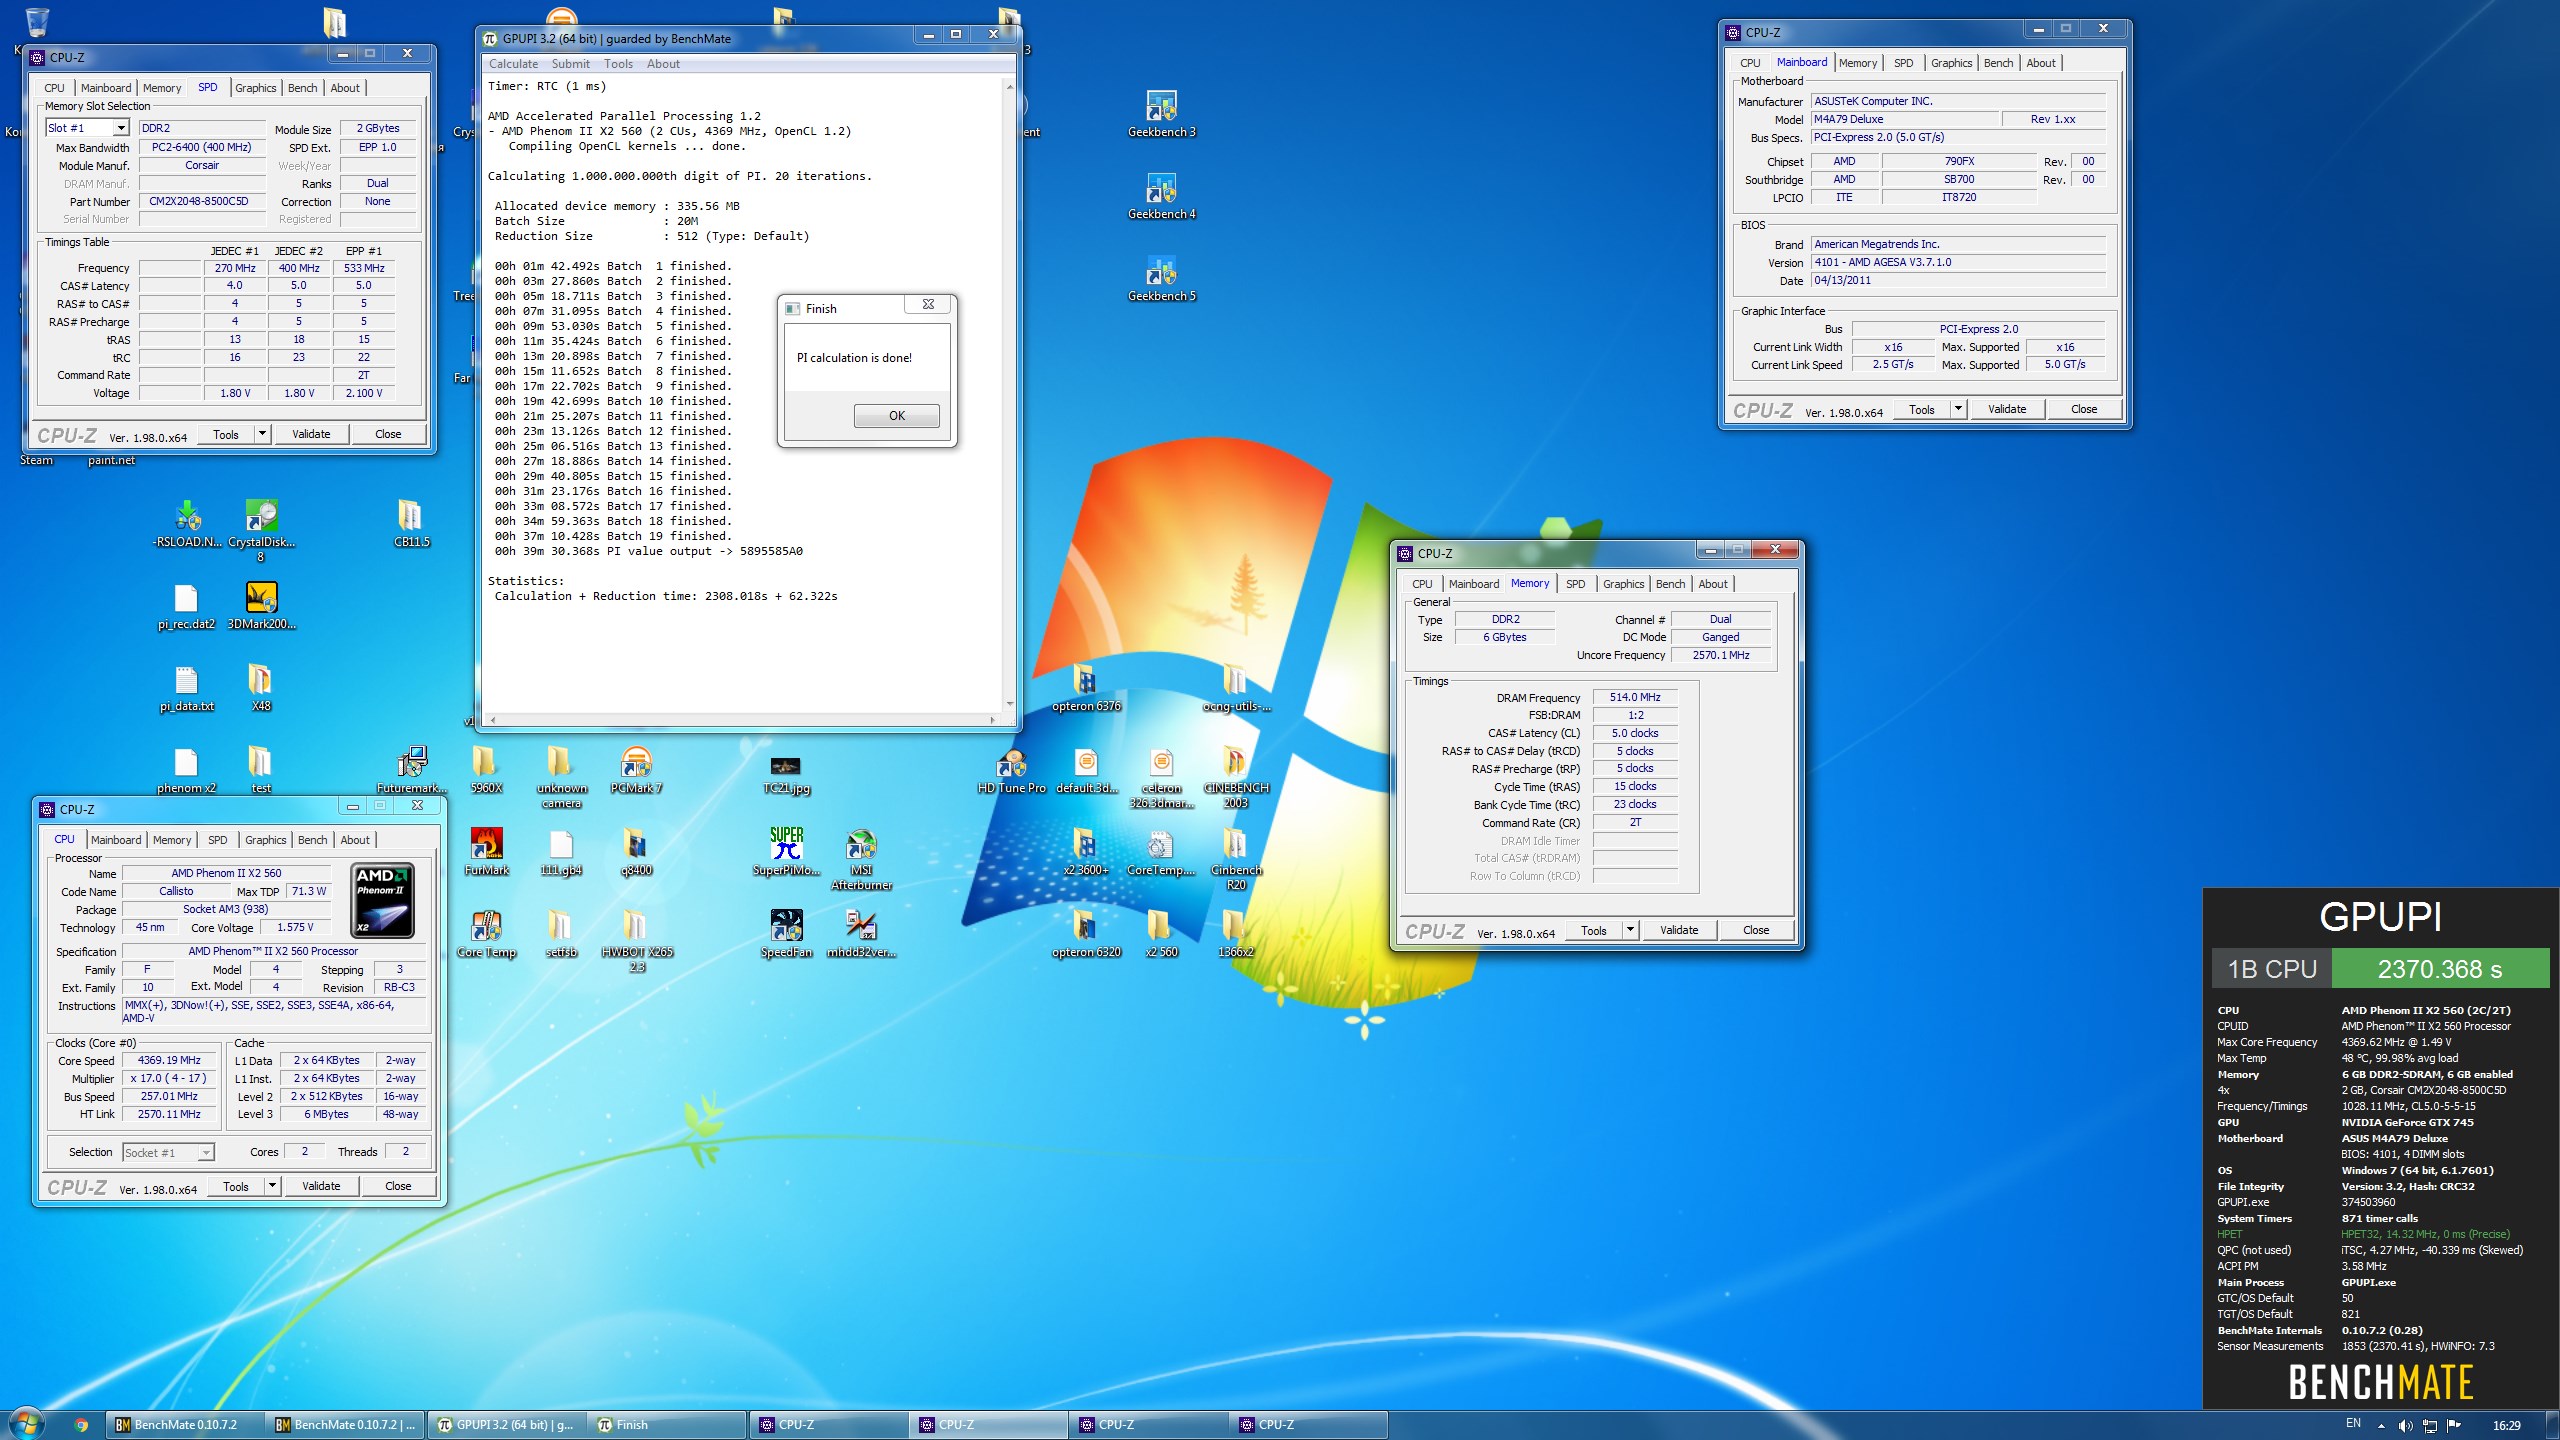Viewport: 2560px width, 1440px height.
Task: Open the Slot #1 memory slot dropdown
Action: click(88, 128)
